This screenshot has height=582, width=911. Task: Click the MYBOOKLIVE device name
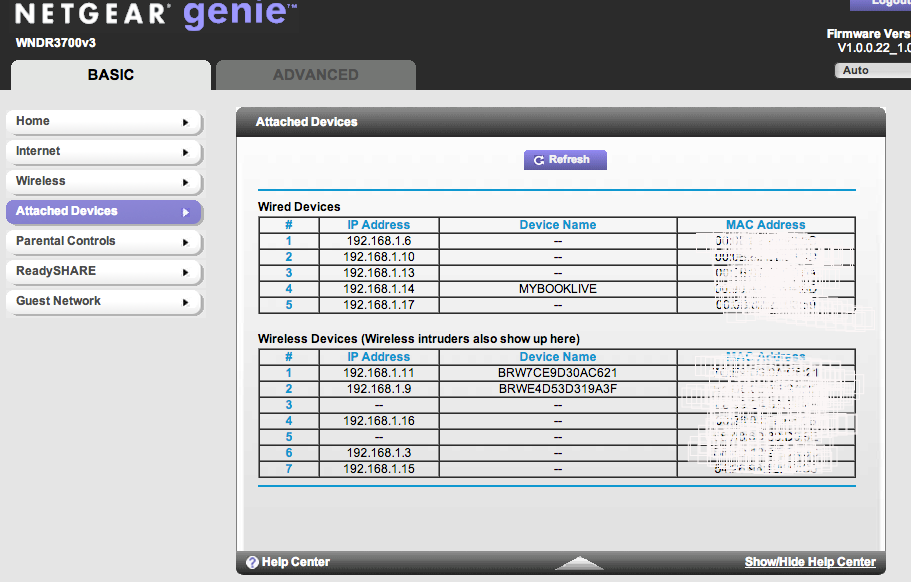(558, 289)
